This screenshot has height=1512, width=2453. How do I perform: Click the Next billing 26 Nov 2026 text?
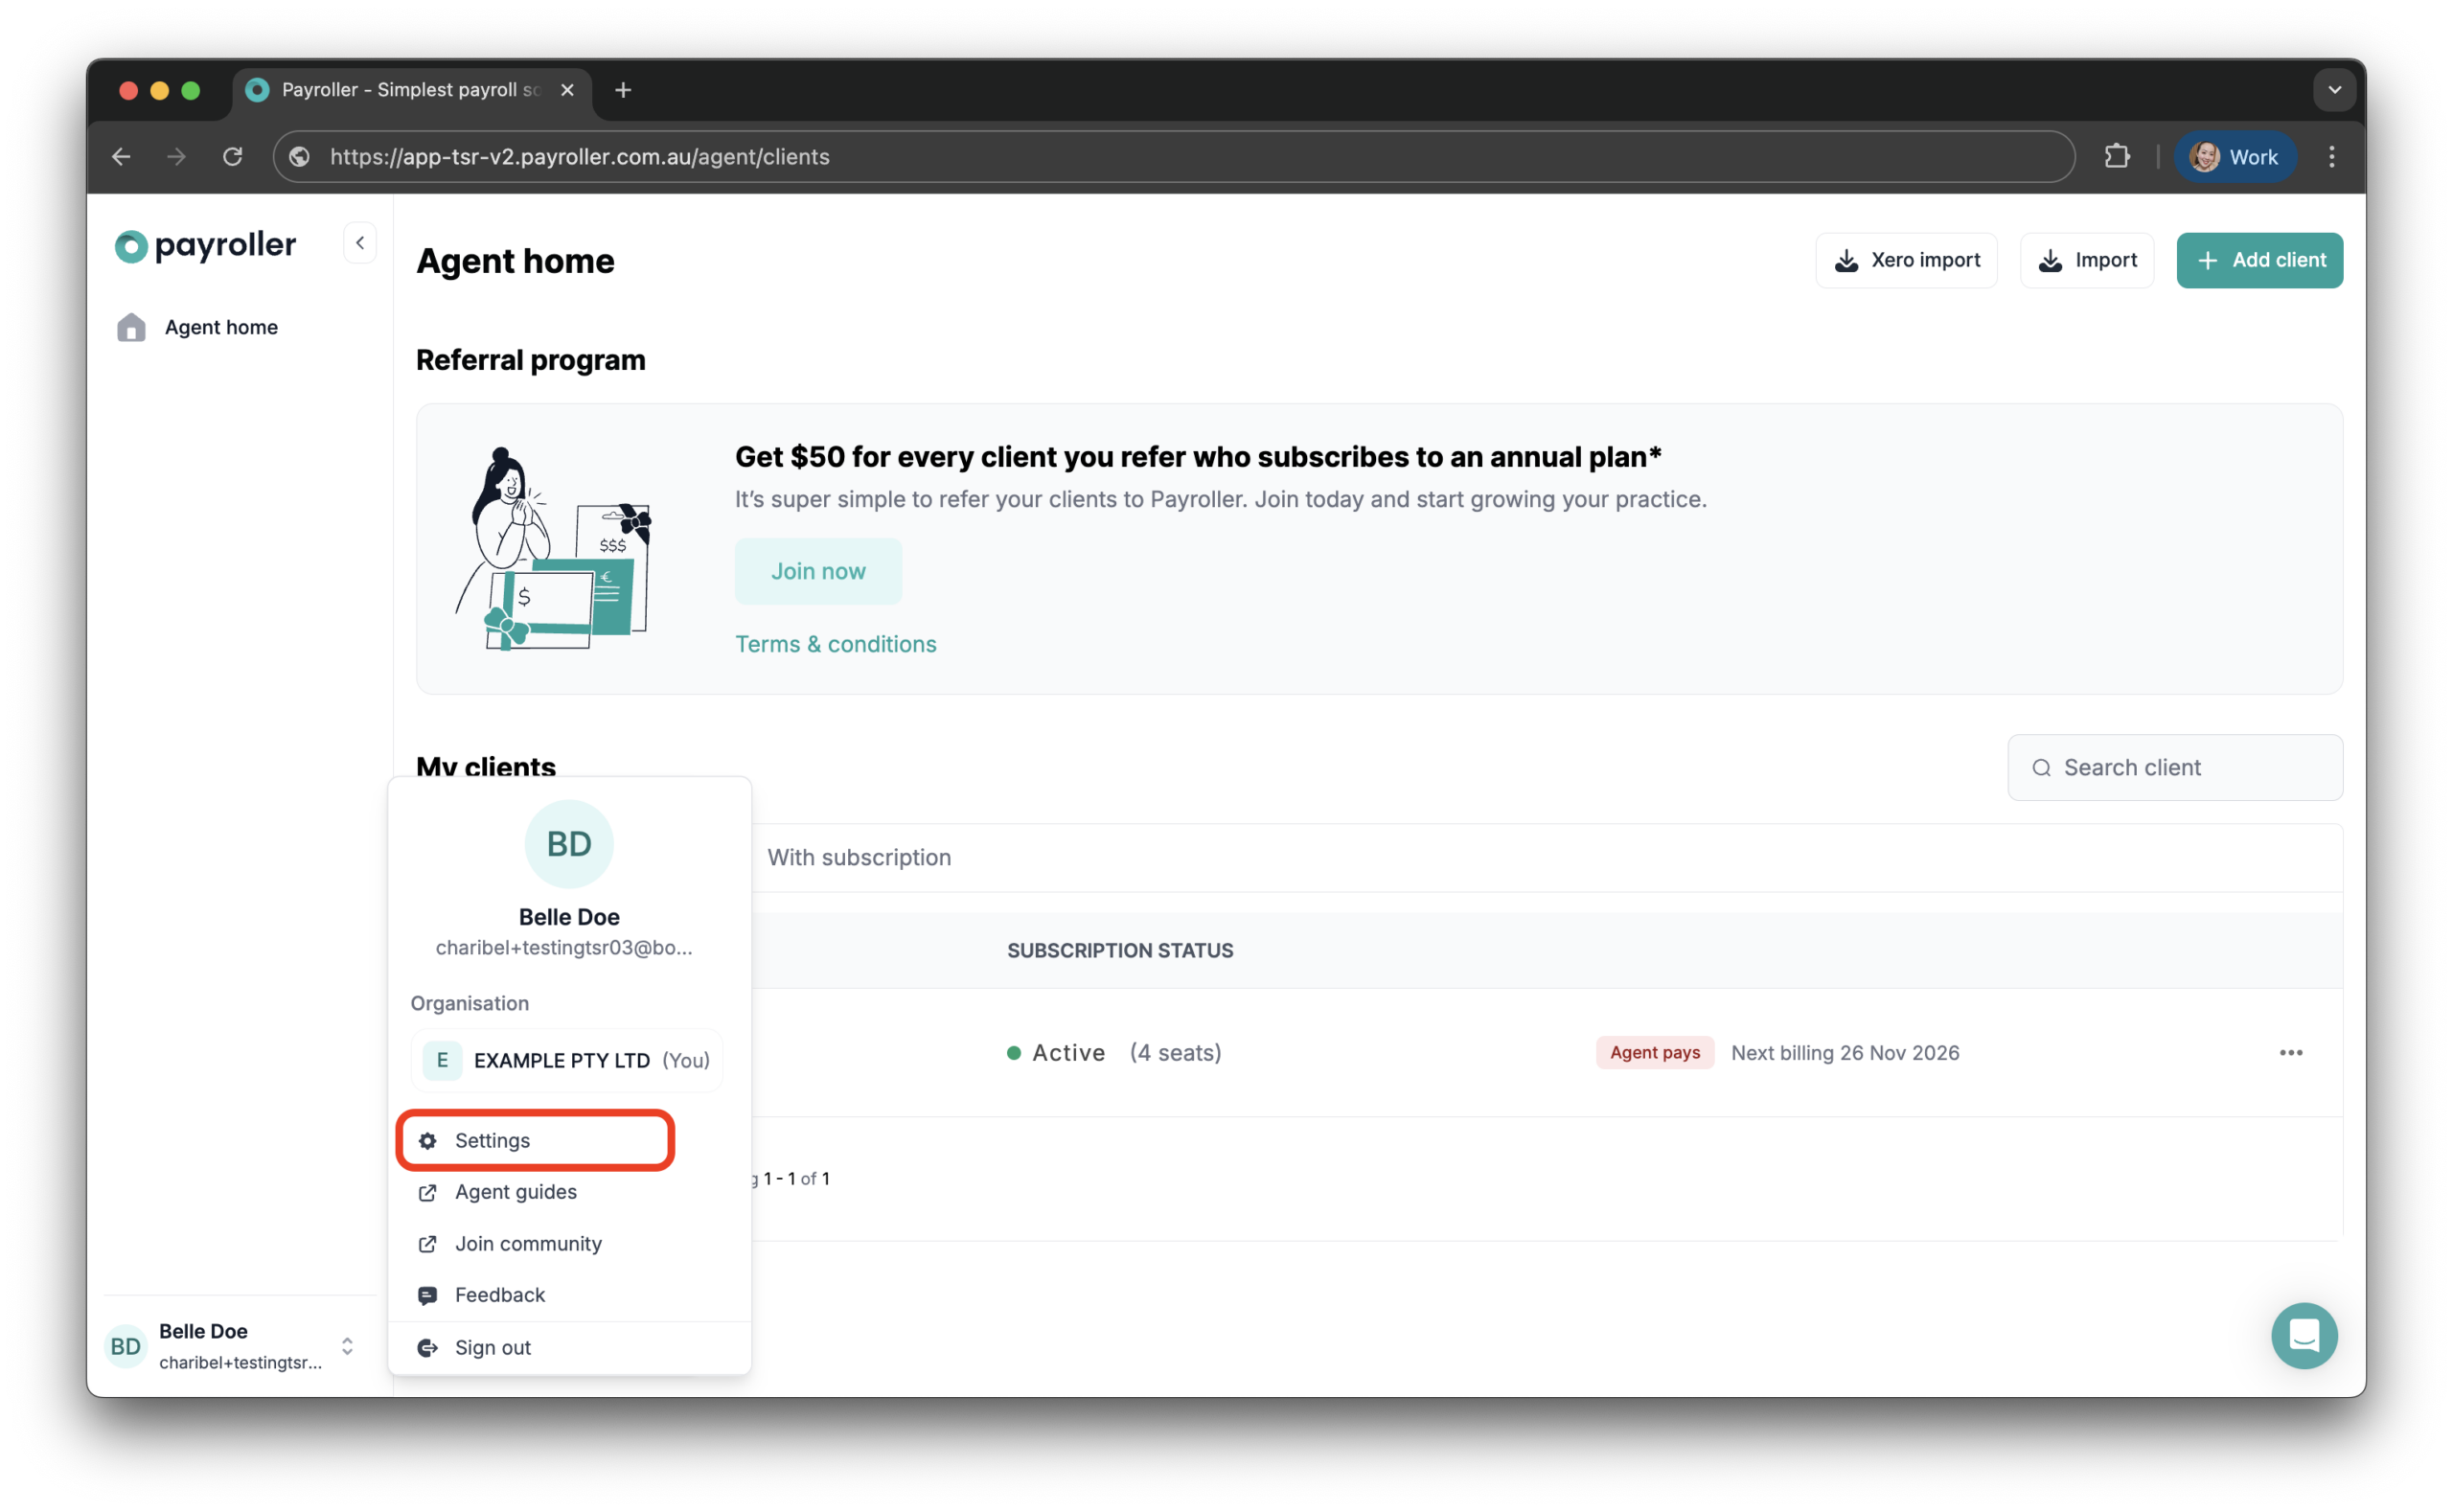point(1845,1052)
